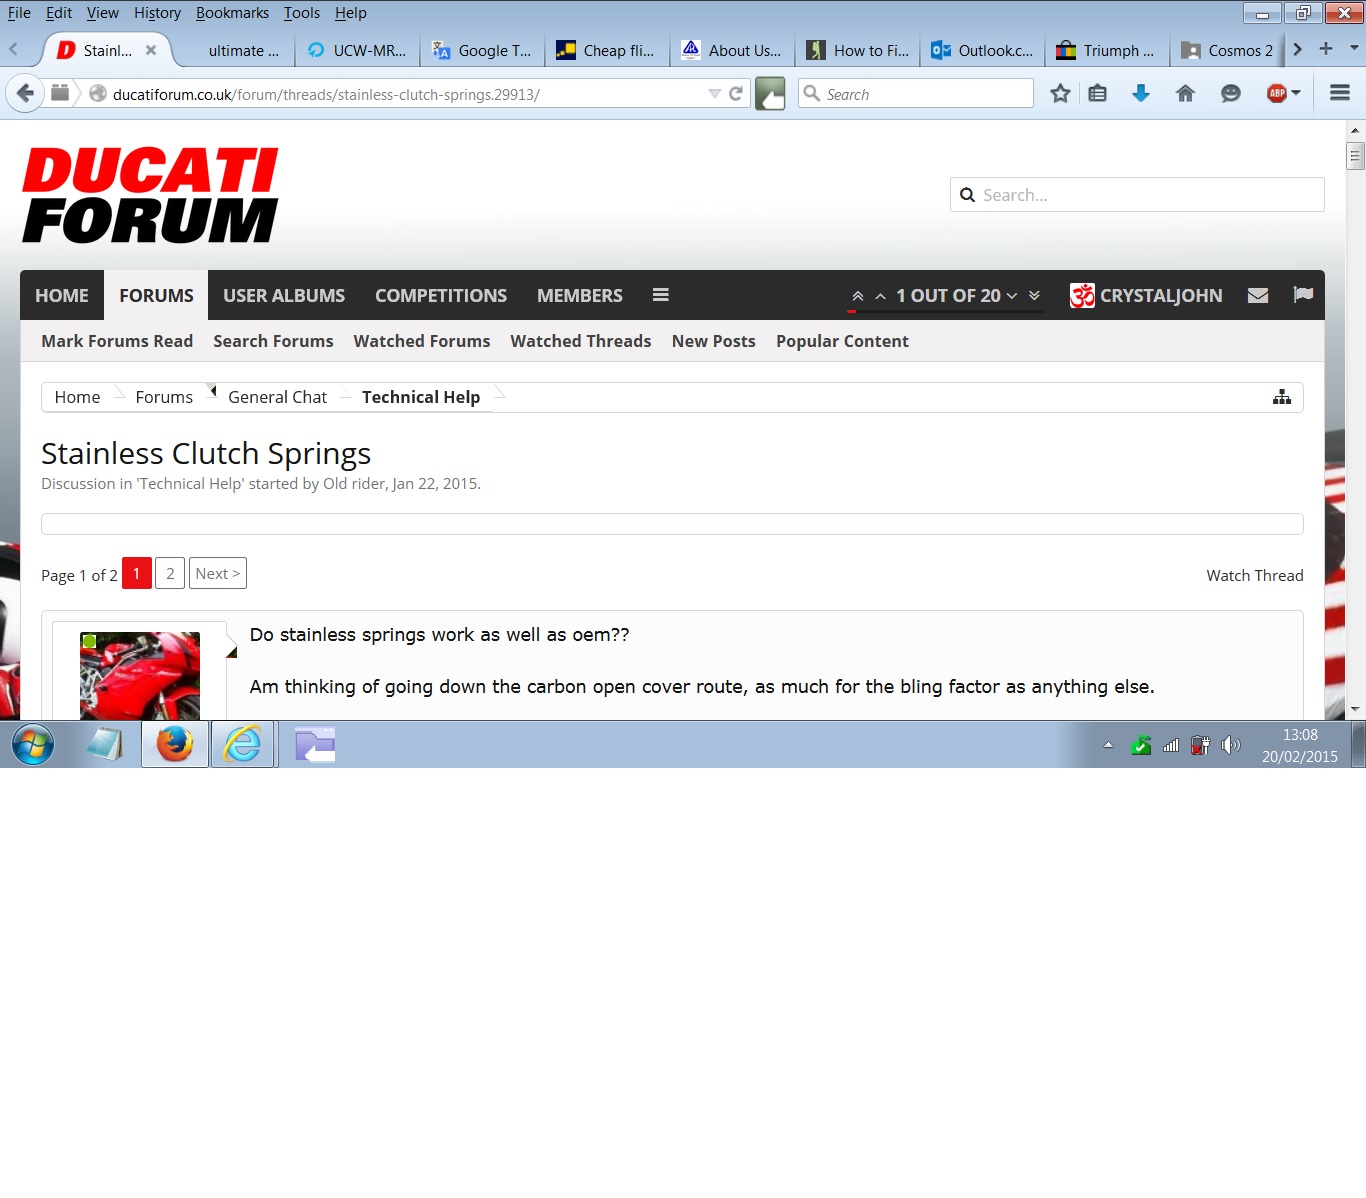Open the forum inbox envelope icon
The image size is (1366, 1198).
[x=1258, y=295]
